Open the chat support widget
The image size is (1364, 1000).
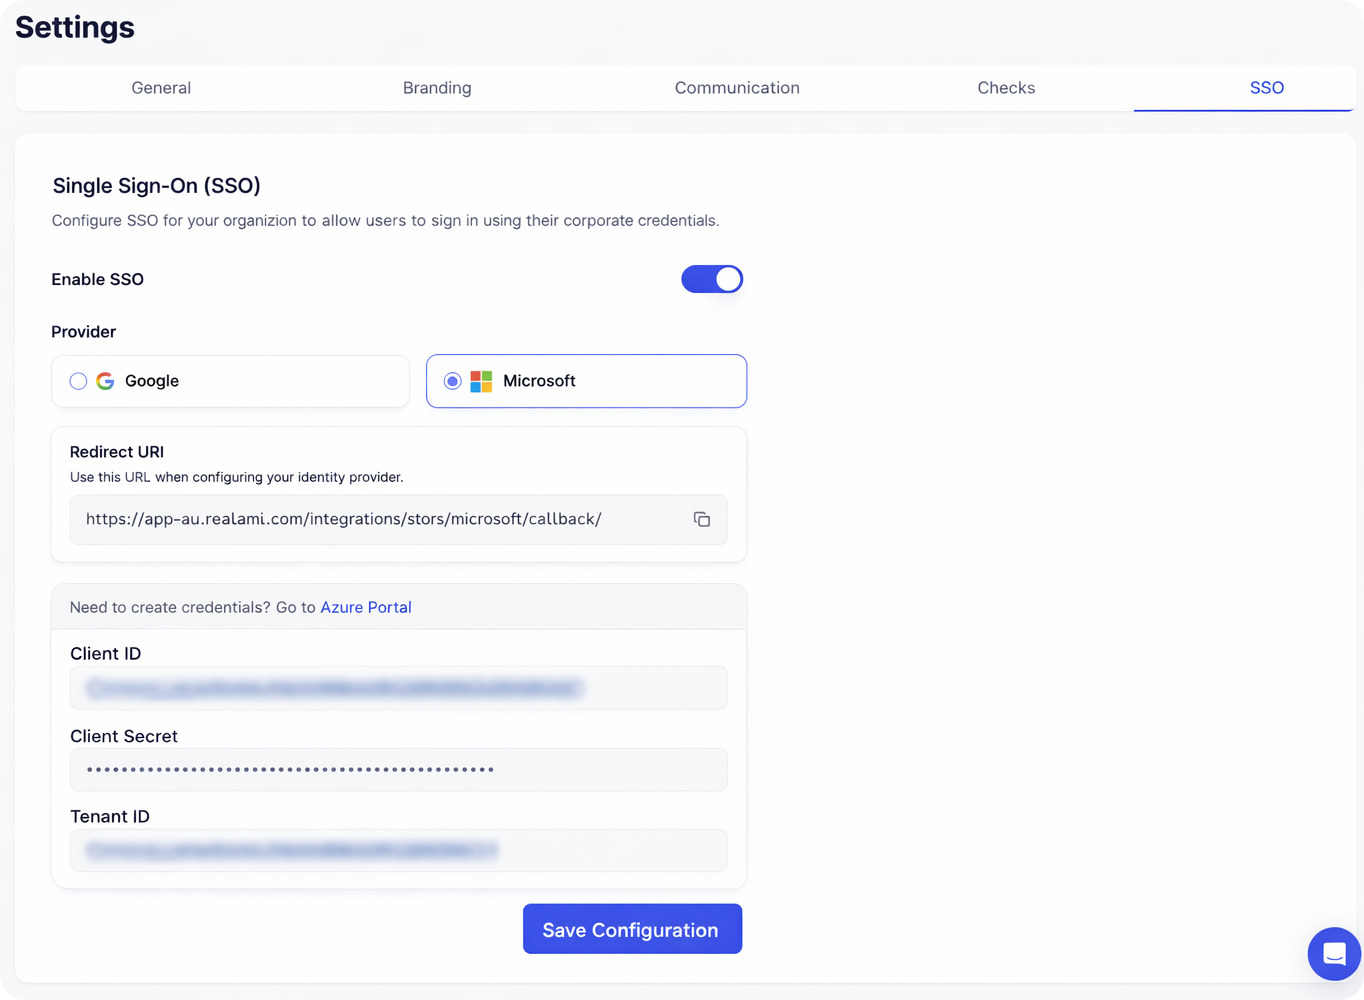[x=1334, y=953]
